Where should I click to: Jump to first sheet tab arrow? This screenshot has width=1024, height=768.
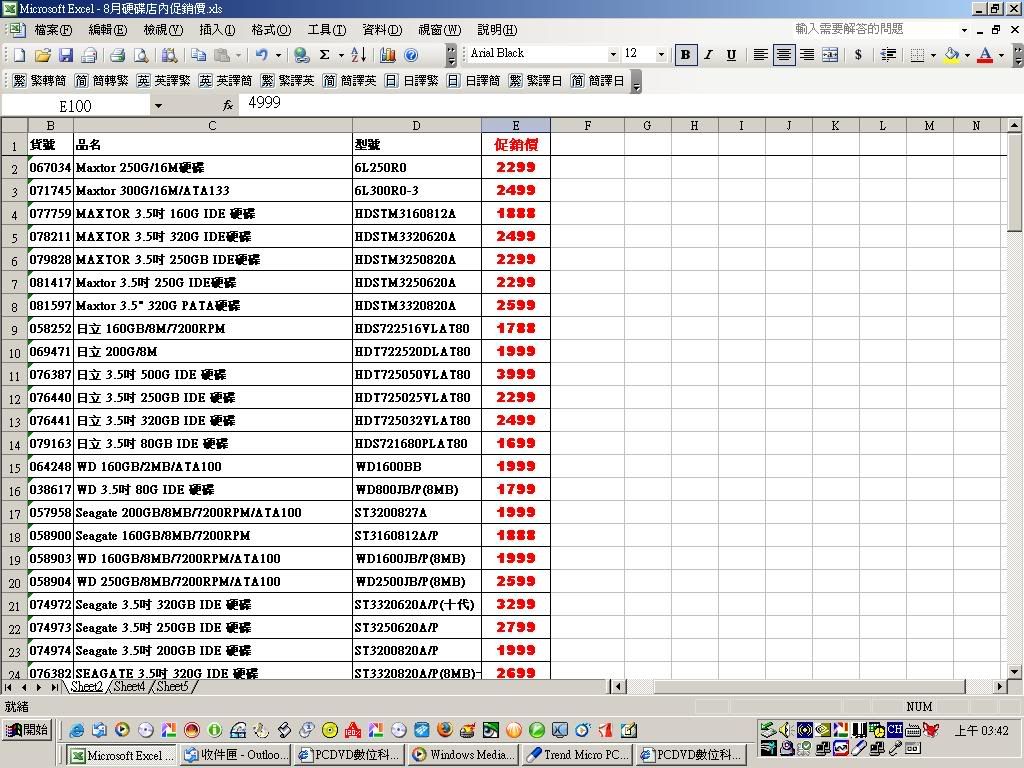[x=8, y=687]
